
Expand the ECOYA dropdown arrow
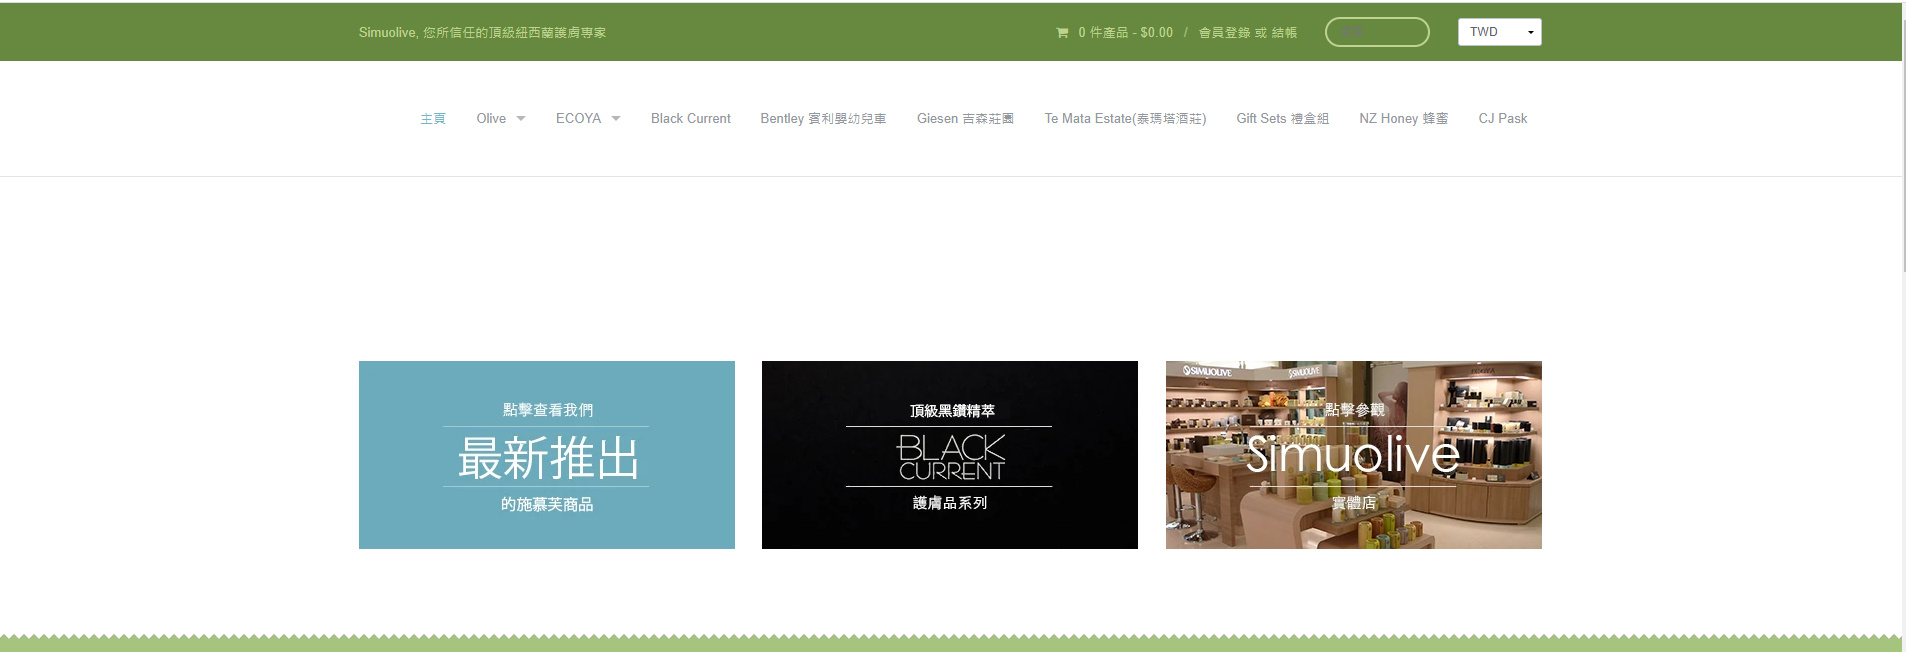coord(616,119)
